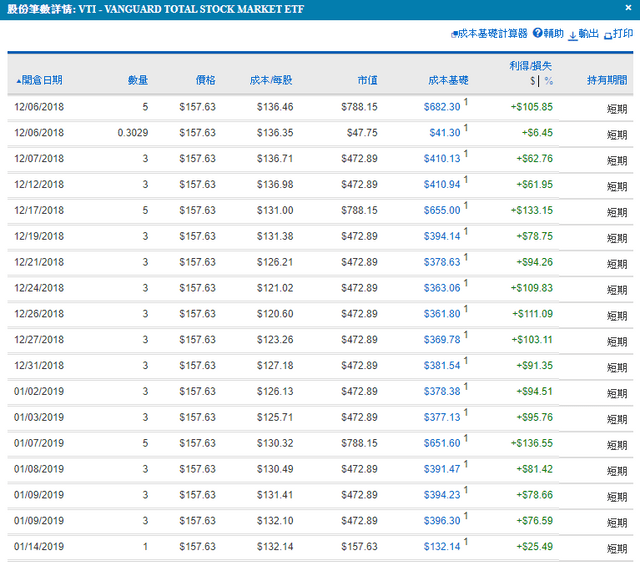The width and height of the screenshot is (640, 562).
Task: Sort by 價格 column header
Action: [205, 80]
